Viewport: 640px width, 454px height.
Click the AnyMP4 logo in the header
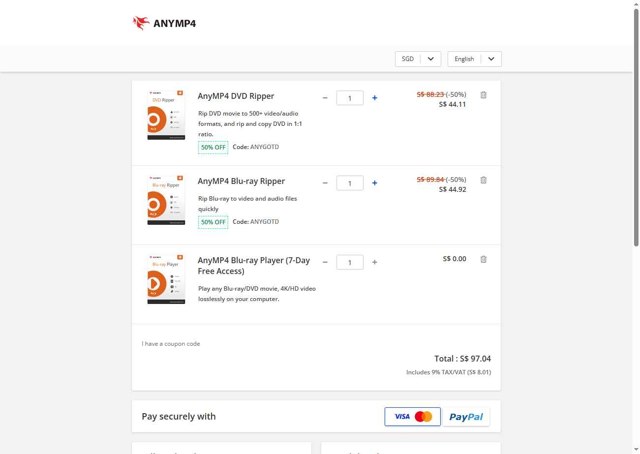(x=164, y=23)
